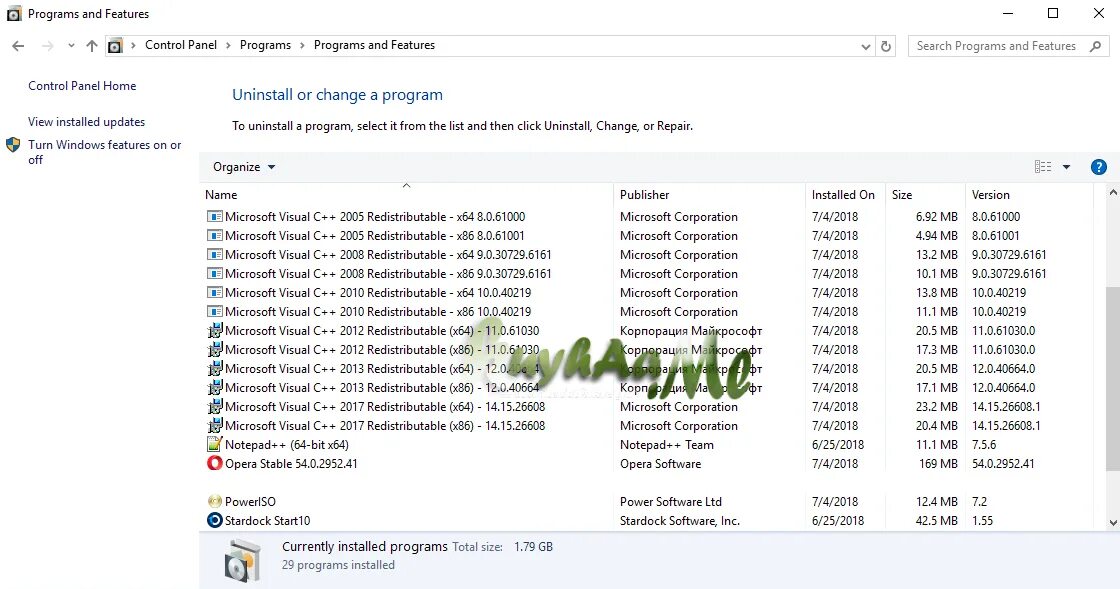
Task: Click Programs and Features breadcrumb segment
Action: coord(374,45)
